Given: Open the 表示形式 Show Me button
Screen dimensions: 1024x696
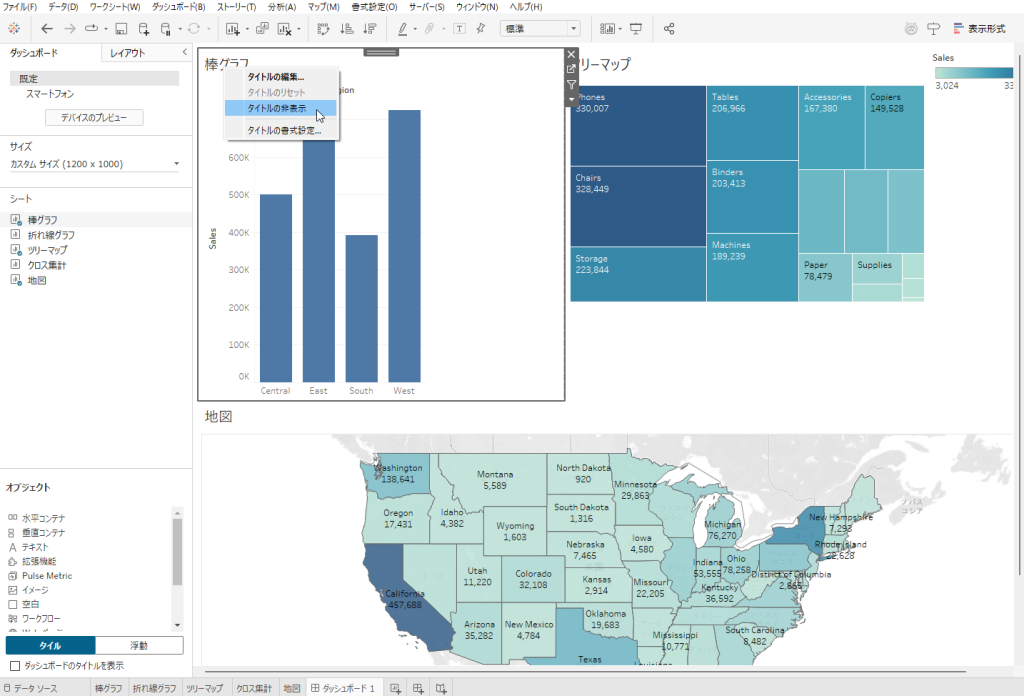Looking at the screenshot, I should point(979,28).
